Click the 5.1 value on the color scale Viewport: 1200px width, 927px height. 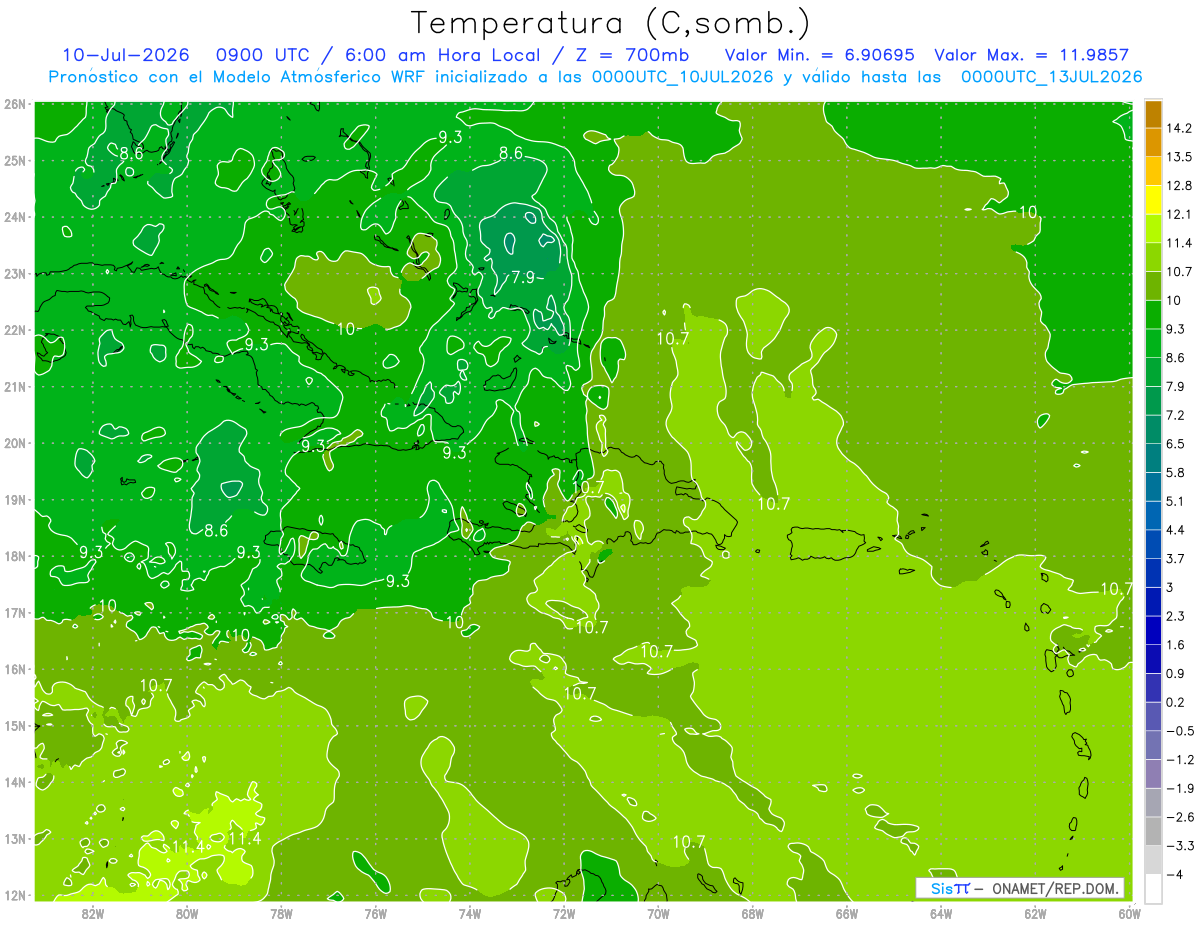1177,501
